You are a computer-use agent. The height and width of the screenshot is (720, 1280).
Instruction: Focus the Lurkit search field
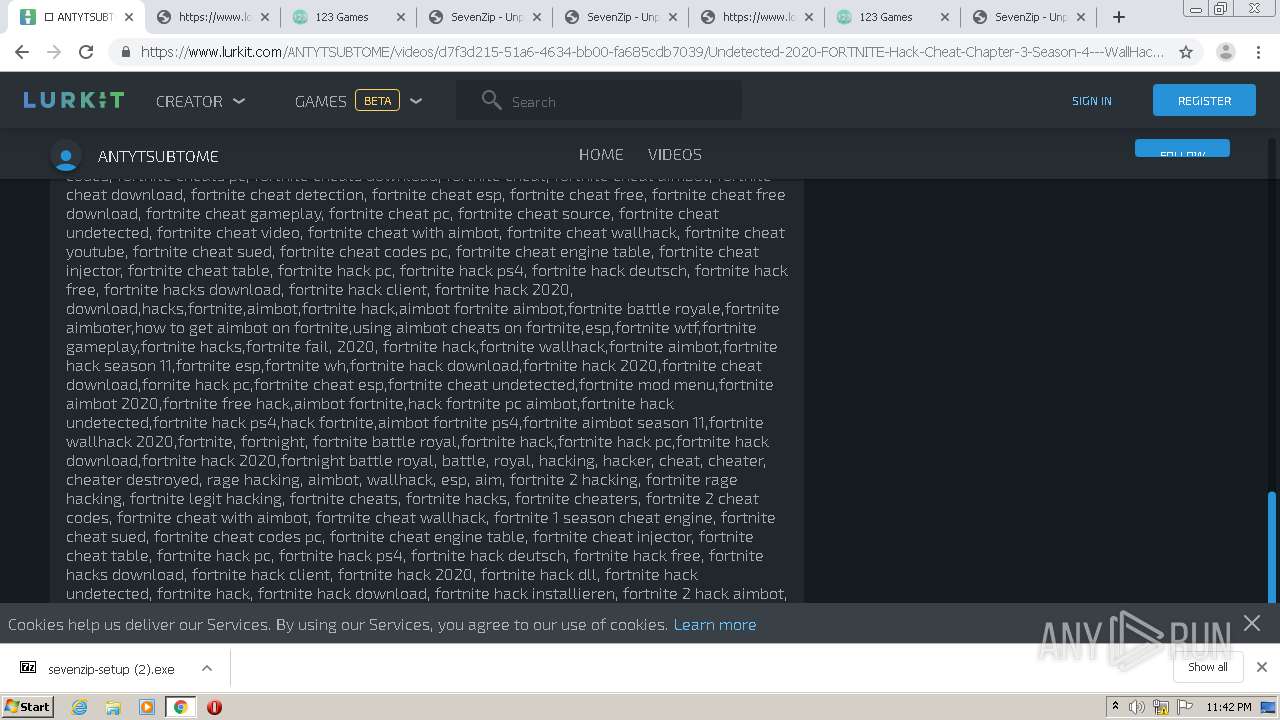point(599,101)
